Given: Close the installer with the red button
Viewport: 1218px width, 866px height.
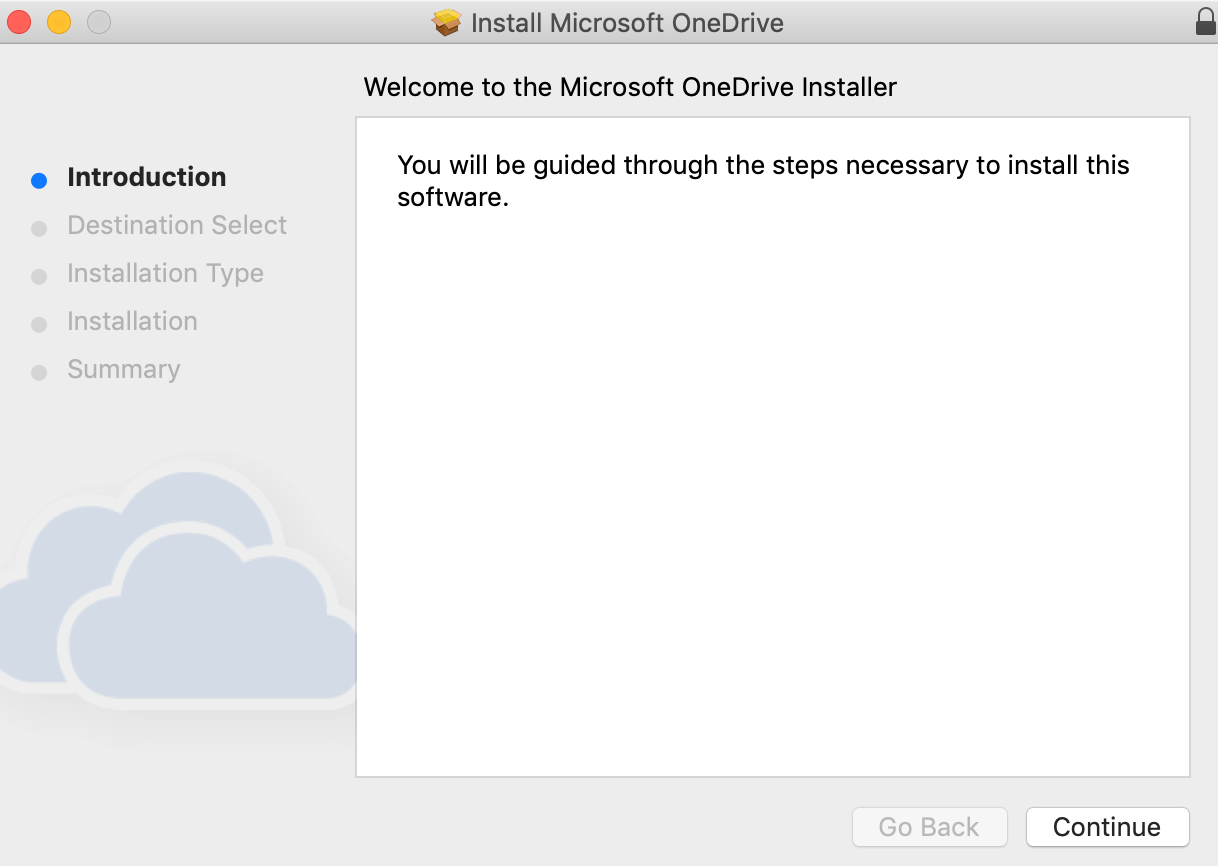Looking at the screenshot, I should [19, 21].
